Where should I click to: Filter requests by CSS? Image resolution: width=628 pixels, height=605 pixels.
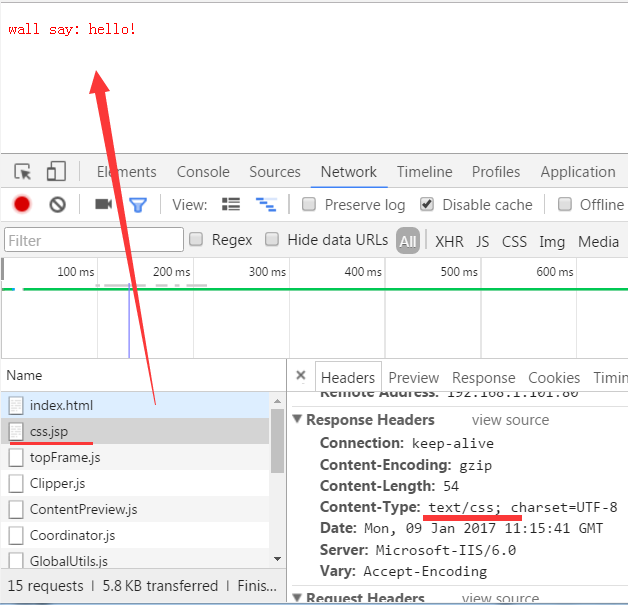pos(514,241)
